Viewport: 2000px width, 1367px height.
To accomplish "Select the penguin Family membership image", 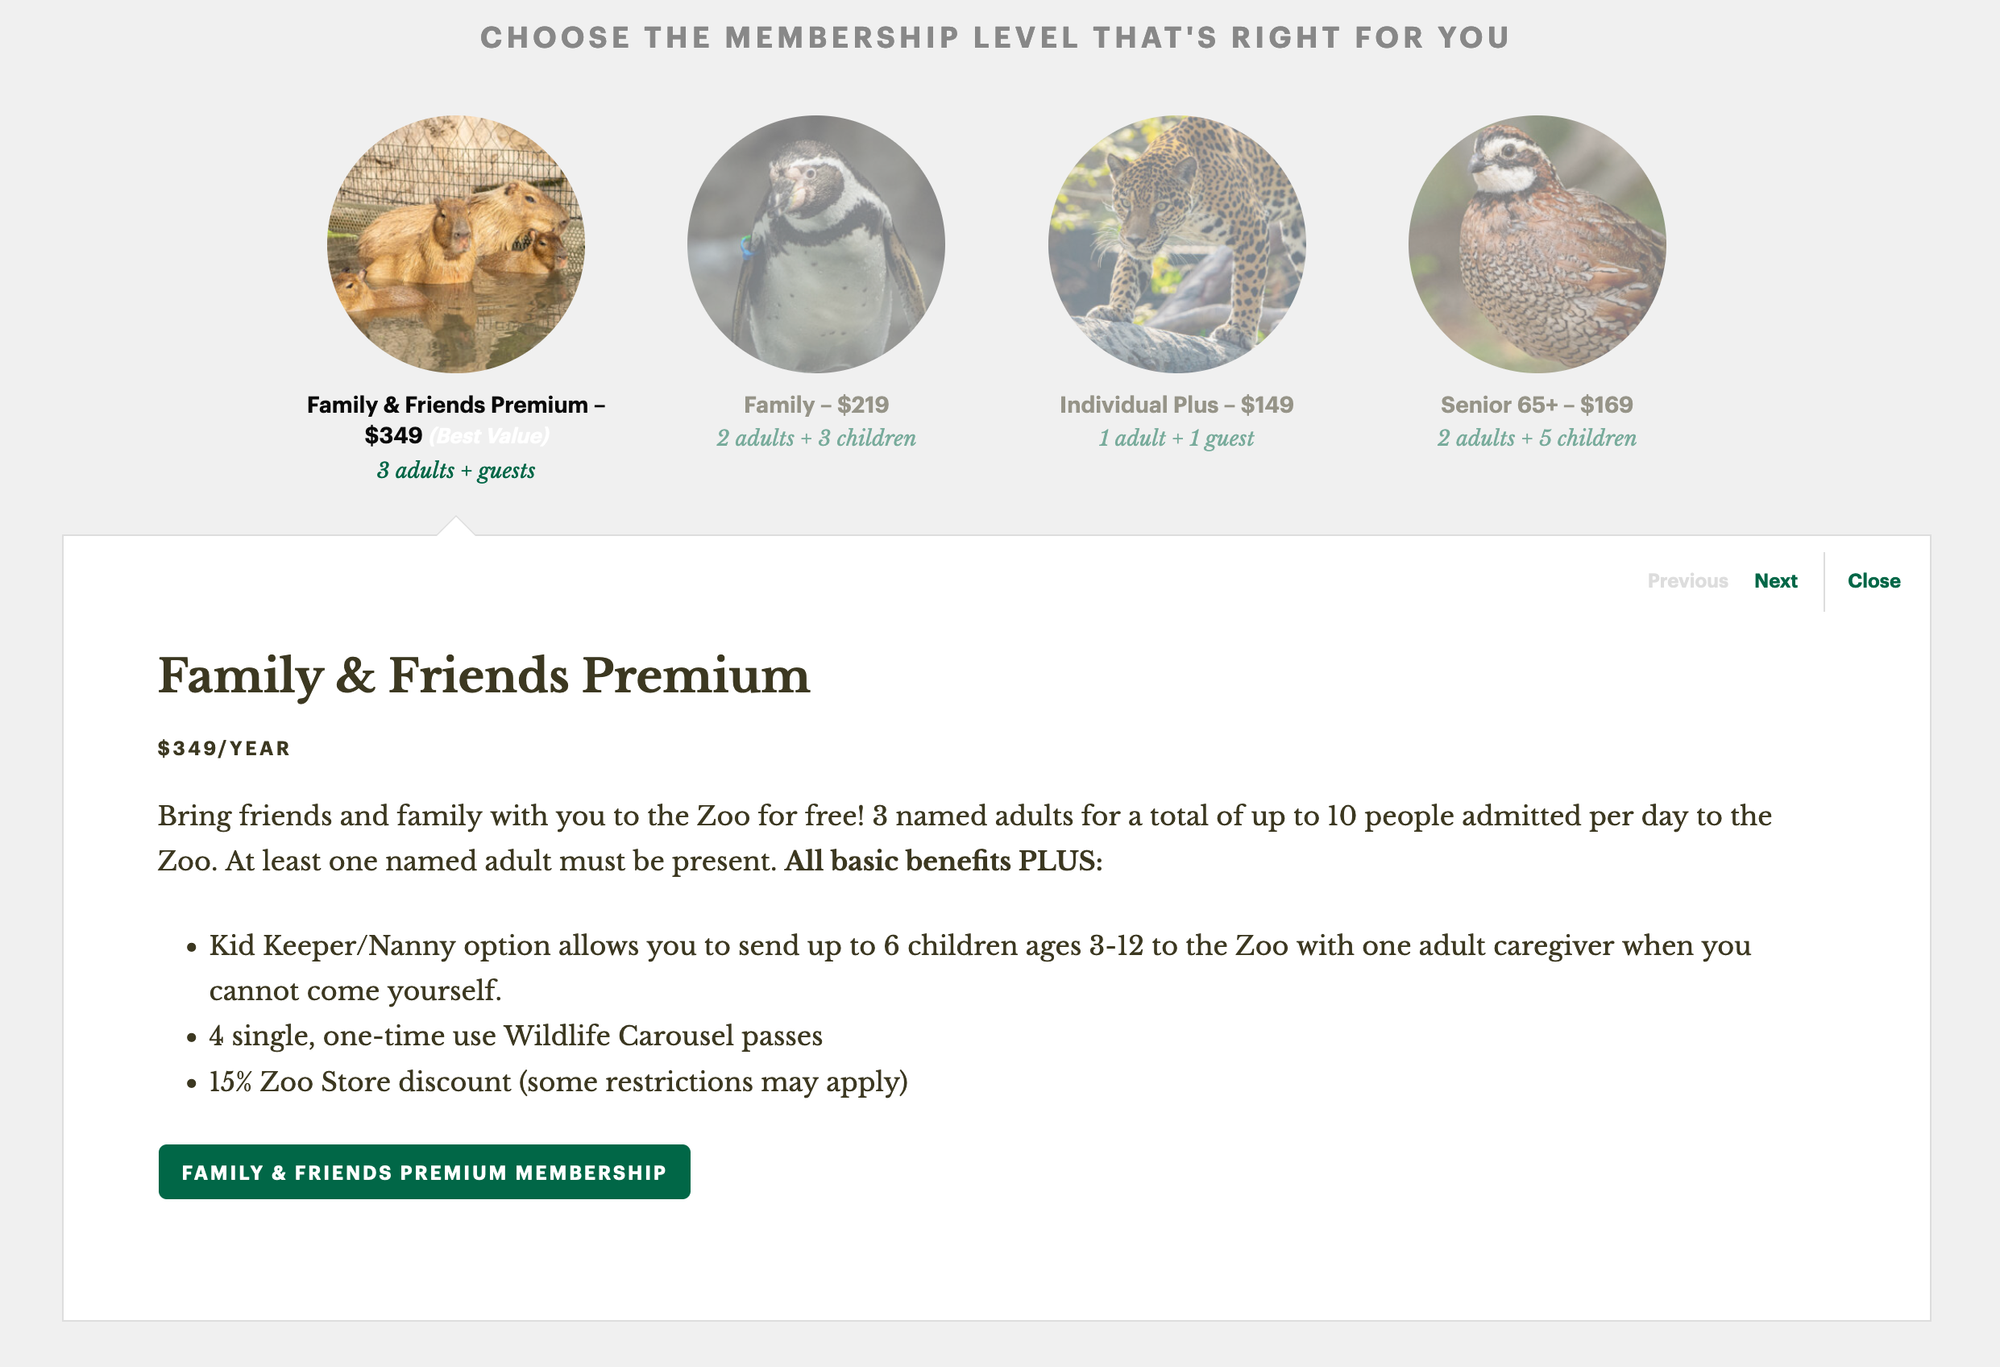I will (x=816, y=244).
